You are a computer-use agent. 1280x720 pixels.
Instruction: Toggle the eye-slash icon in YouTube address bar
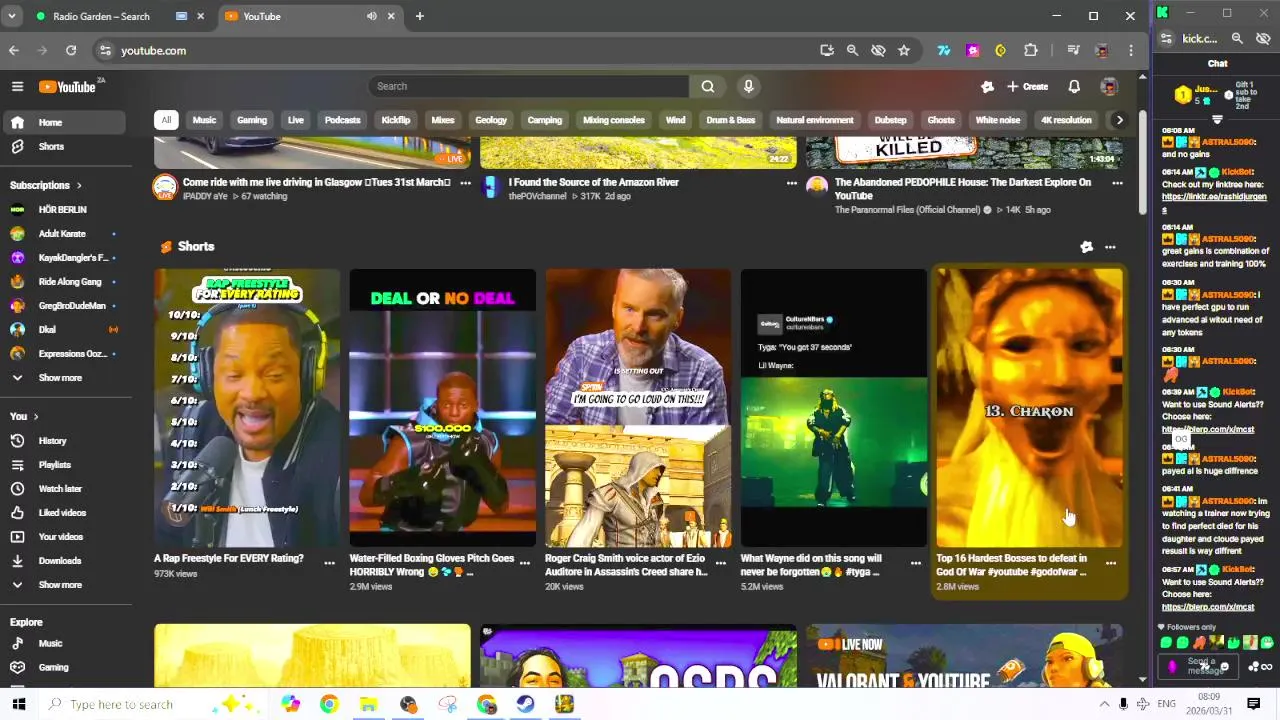pyautogui.click(x=878, y=50)
